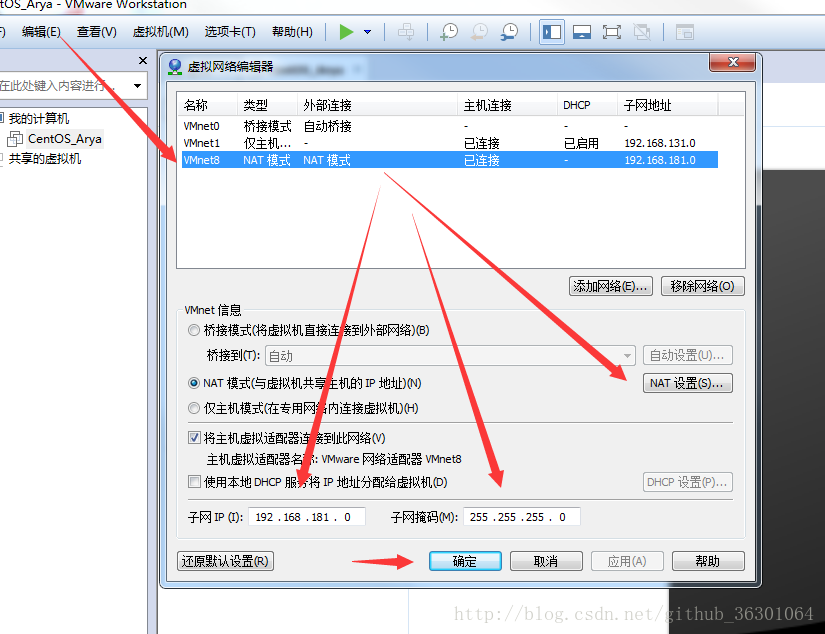This screenshot has width=825, height=634.
Task: Click the green power-on play icon
Action: tap(346, 32)
